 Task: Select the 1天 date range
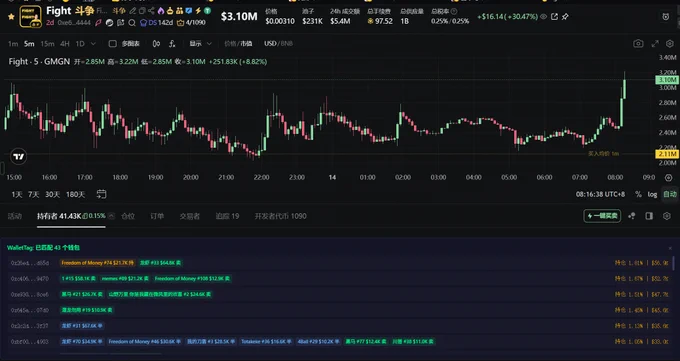(16, 194)
